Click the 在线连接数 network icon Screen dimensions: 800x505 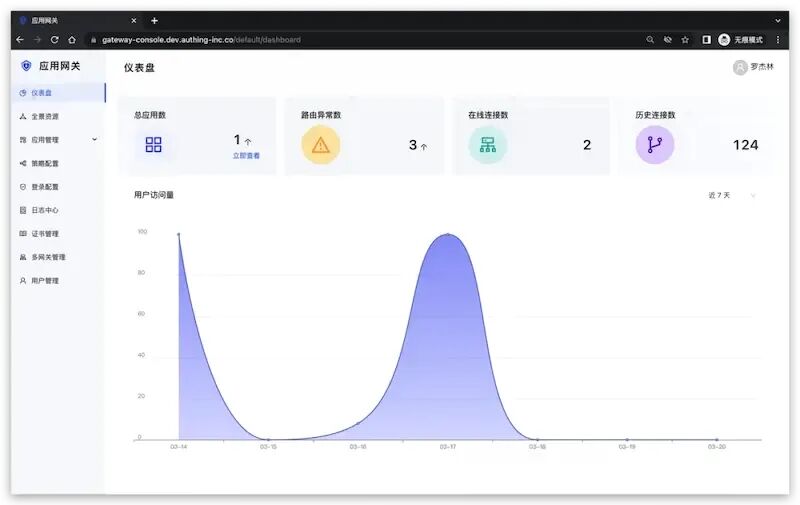coord(488,145)
